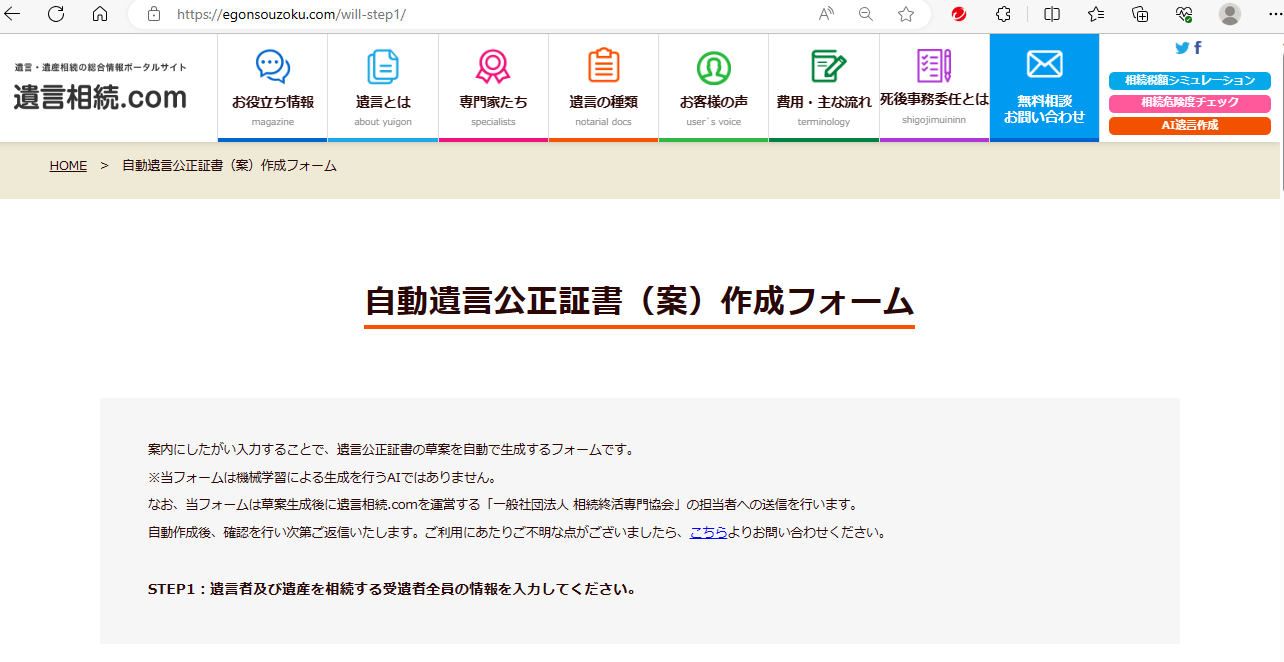Open the 遺言とは menu item
This screenshot has width=1284, height=662.
(383, 88)
